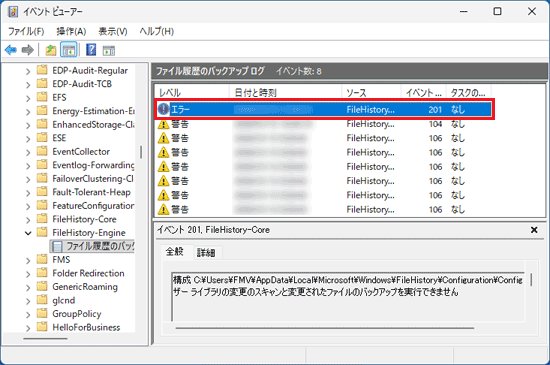Sort by the イベント ID column header
Image resolution: width=550 pixels, height=365 pixels.
[423, 93]
